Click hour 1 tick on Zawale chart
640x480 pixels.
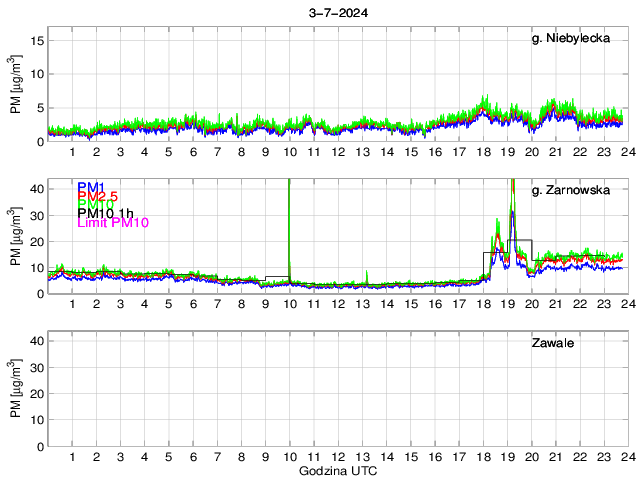[x=72, y=457]
